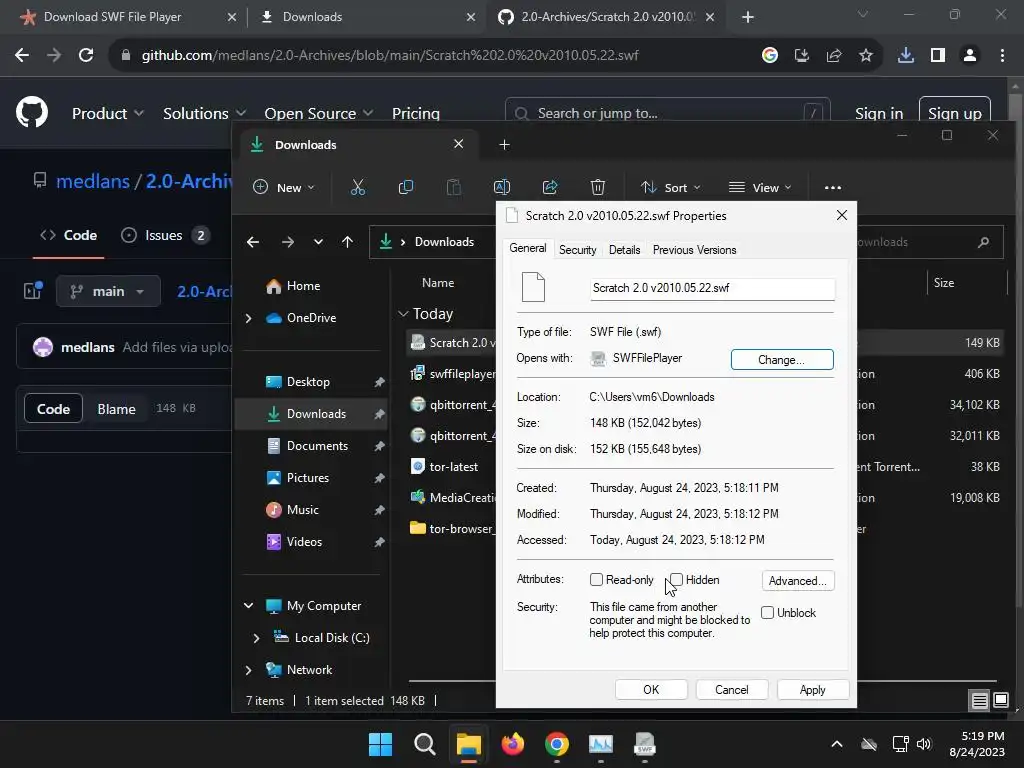Go back in Chrome browser
Image resolution: width=1024 pixels, height=768 pixels.
tap(22, 55)
